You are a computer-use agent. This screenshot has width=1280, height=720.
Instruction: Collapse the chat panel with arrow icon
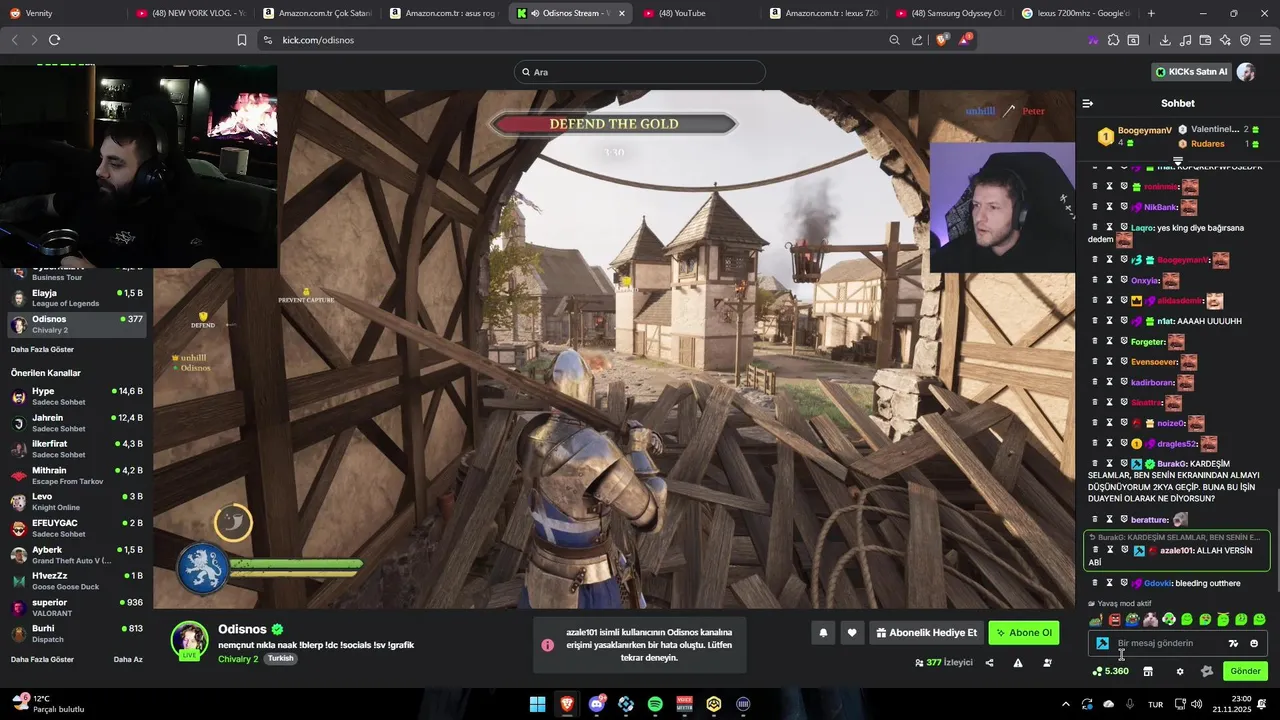click(x=1088, y=103)
